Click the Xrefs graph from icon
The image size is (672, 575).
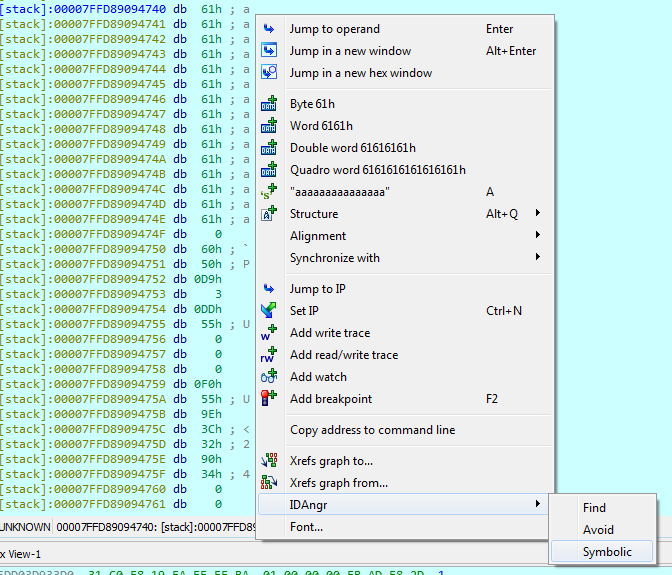(269, 482)
